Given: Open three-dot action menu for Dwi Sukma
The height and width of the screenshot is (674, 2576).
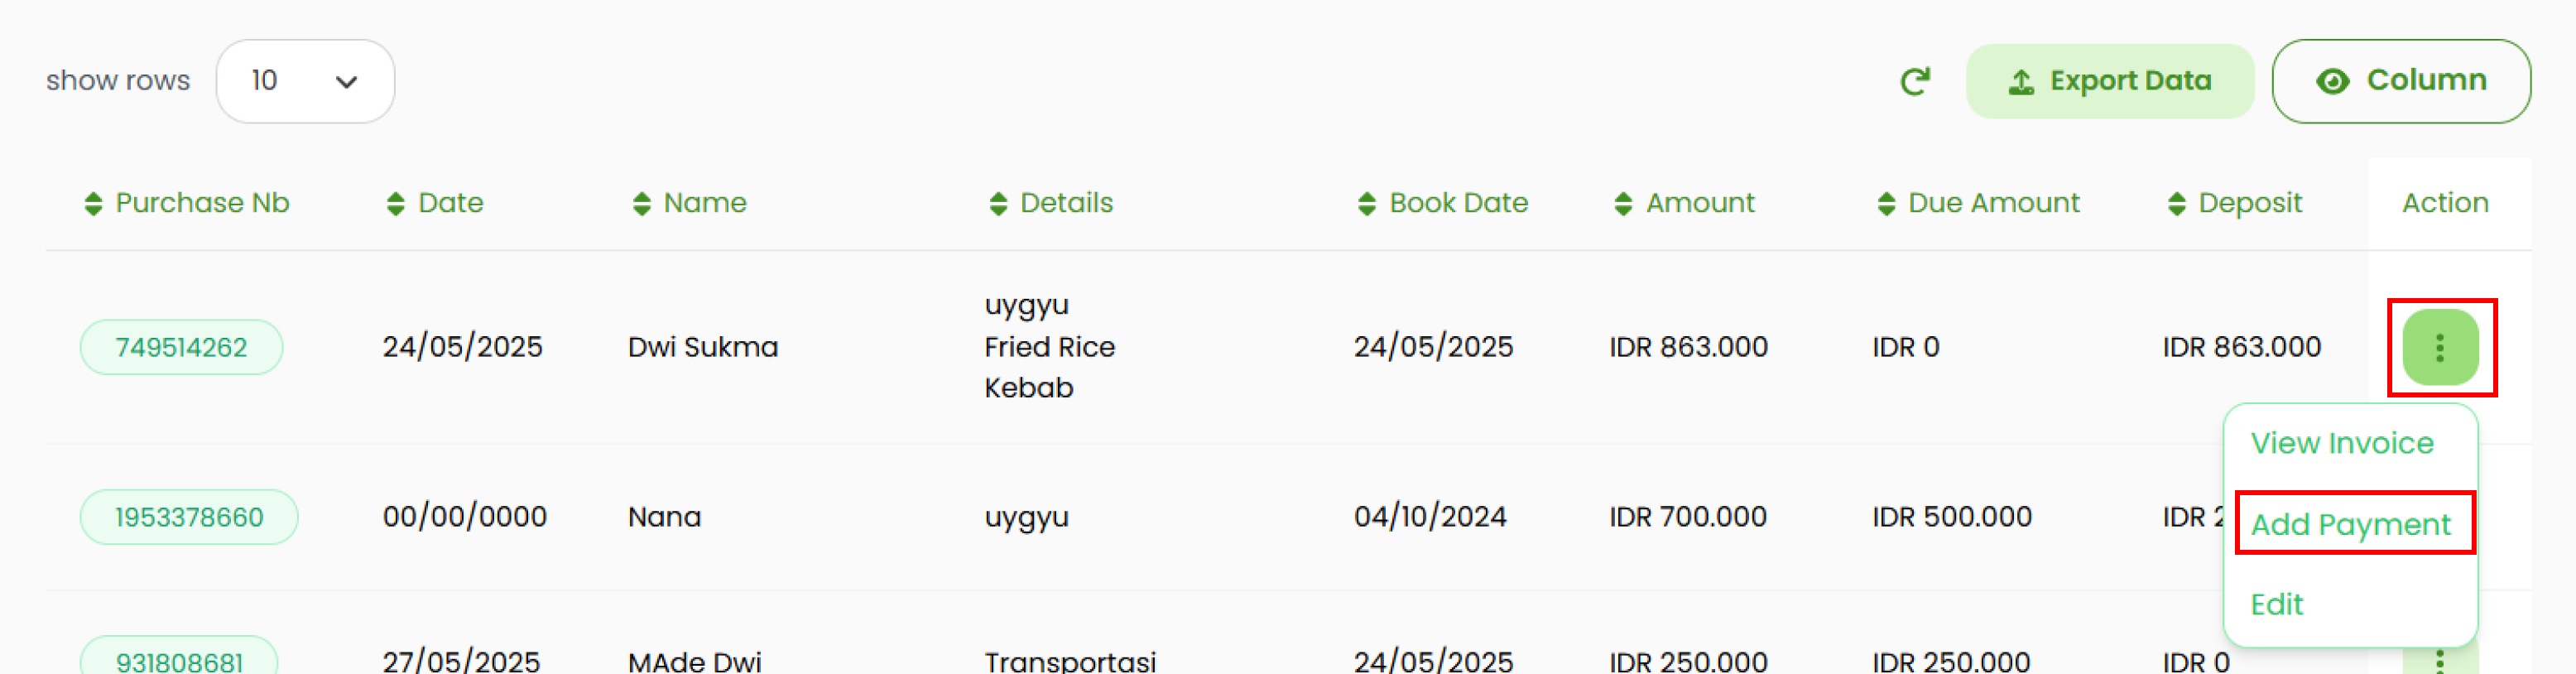Looking at the screenshot, I should [2439, 347].
